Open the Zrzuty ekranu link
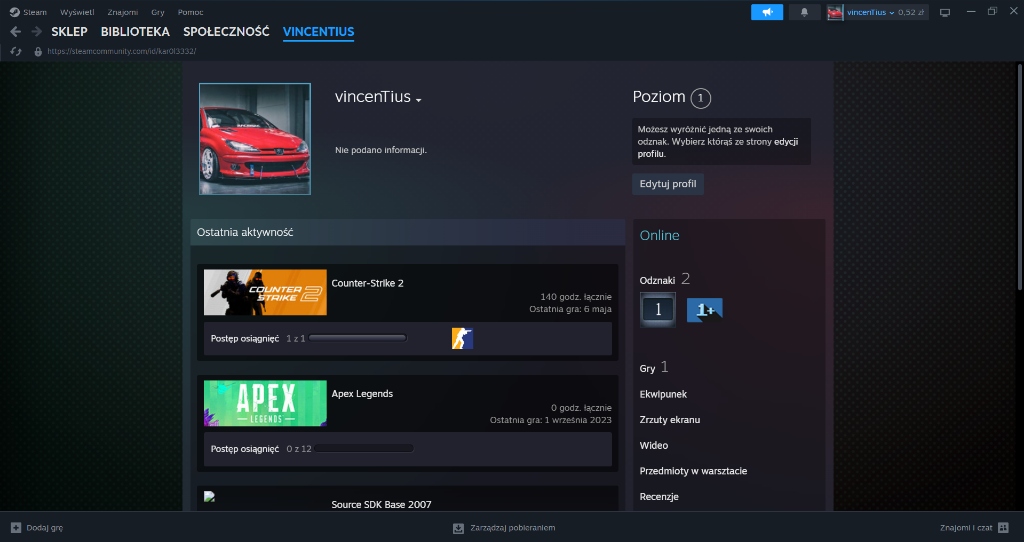Screen dimensions: 1024x542 point(669,419)
